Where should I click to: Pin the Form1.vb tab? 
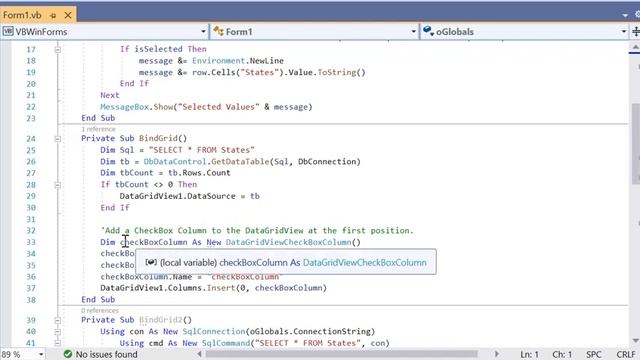tap(53, 16)
